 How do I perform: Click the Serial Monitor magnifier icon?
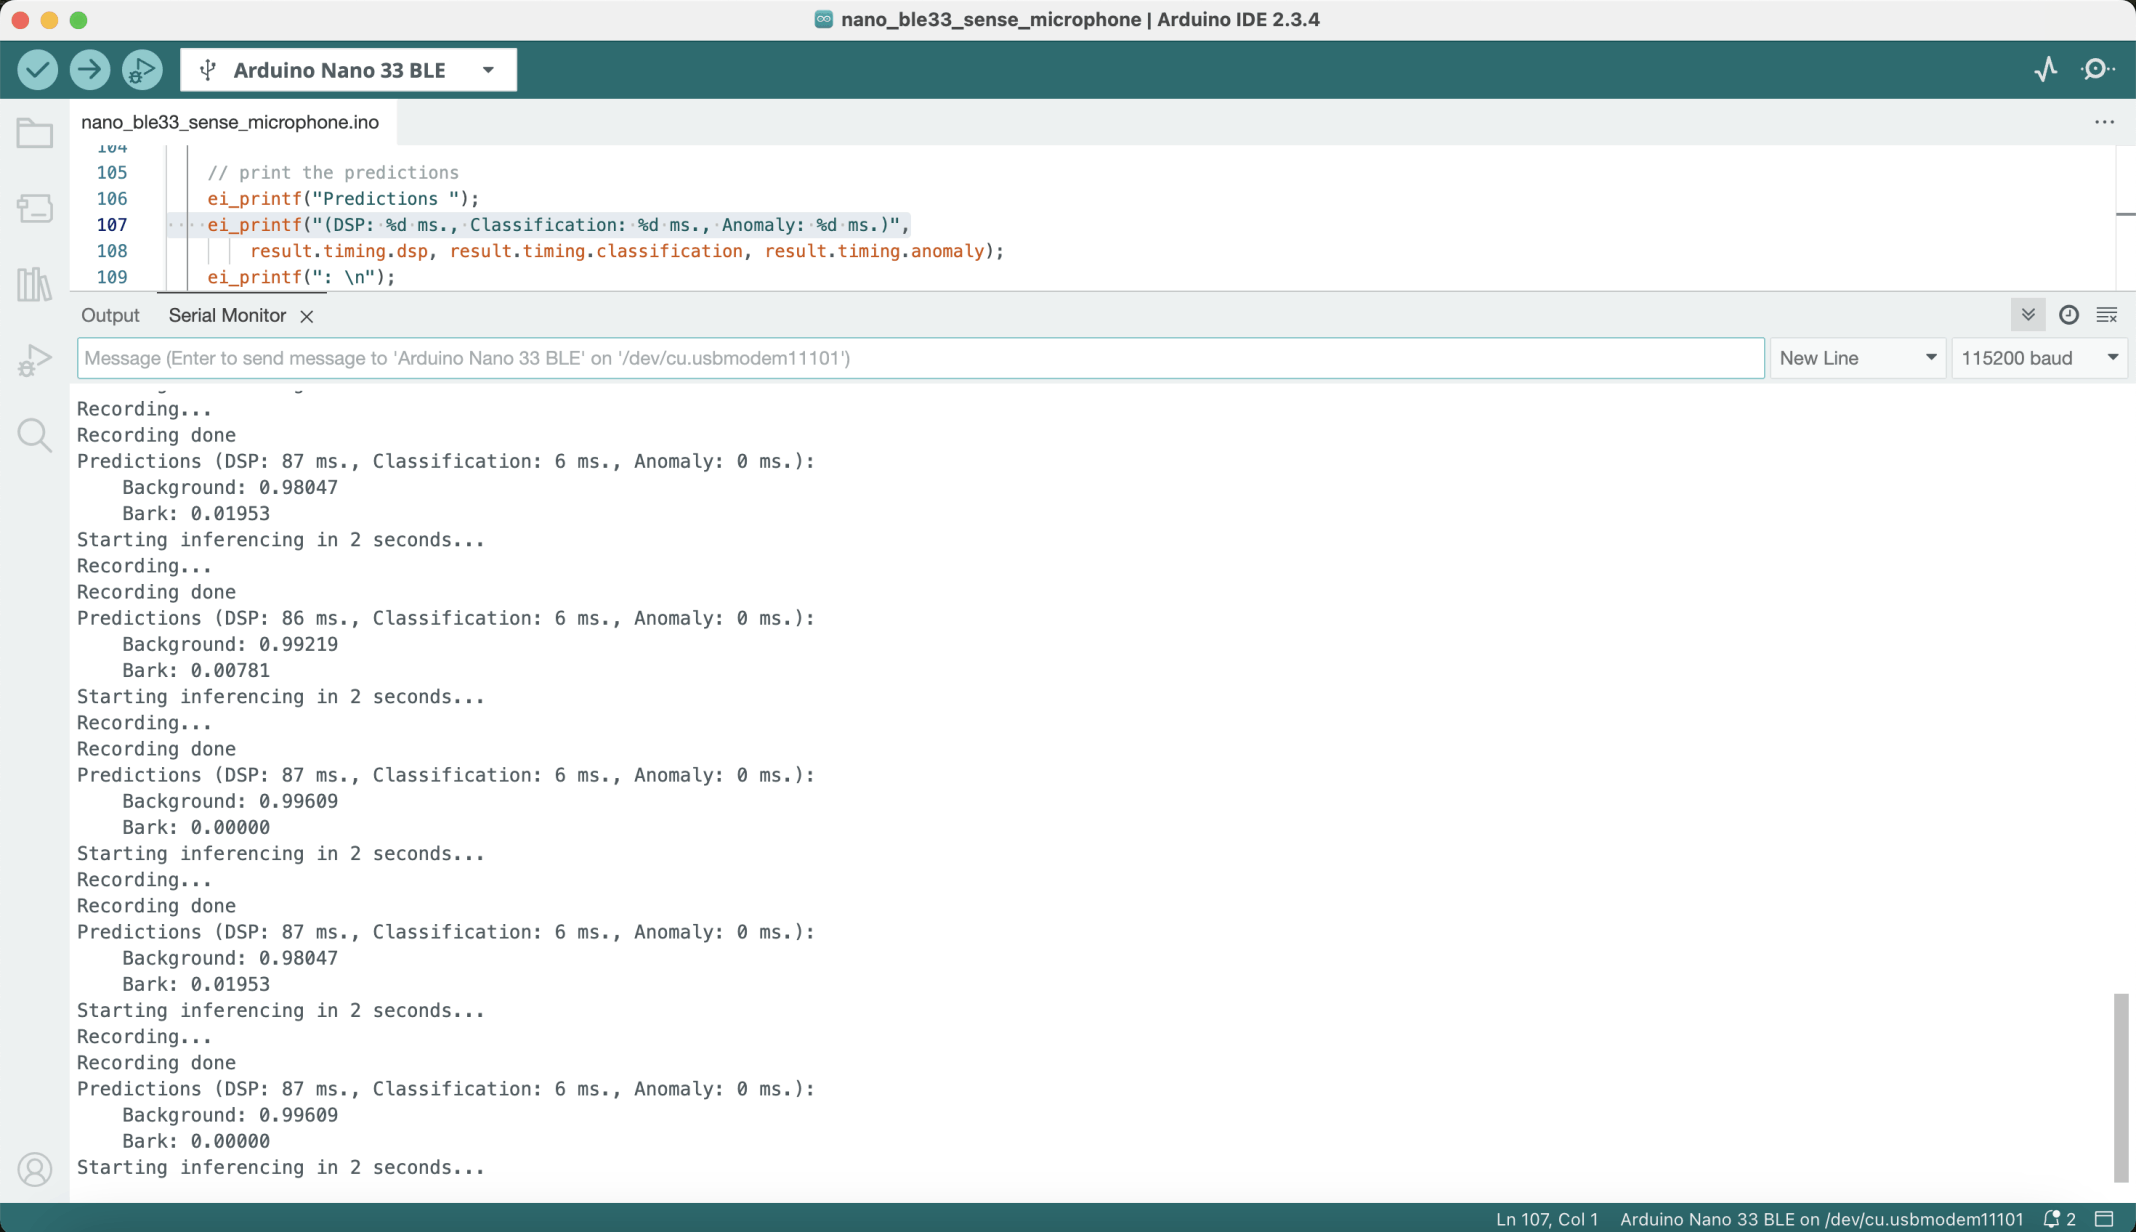[2097, 70]
